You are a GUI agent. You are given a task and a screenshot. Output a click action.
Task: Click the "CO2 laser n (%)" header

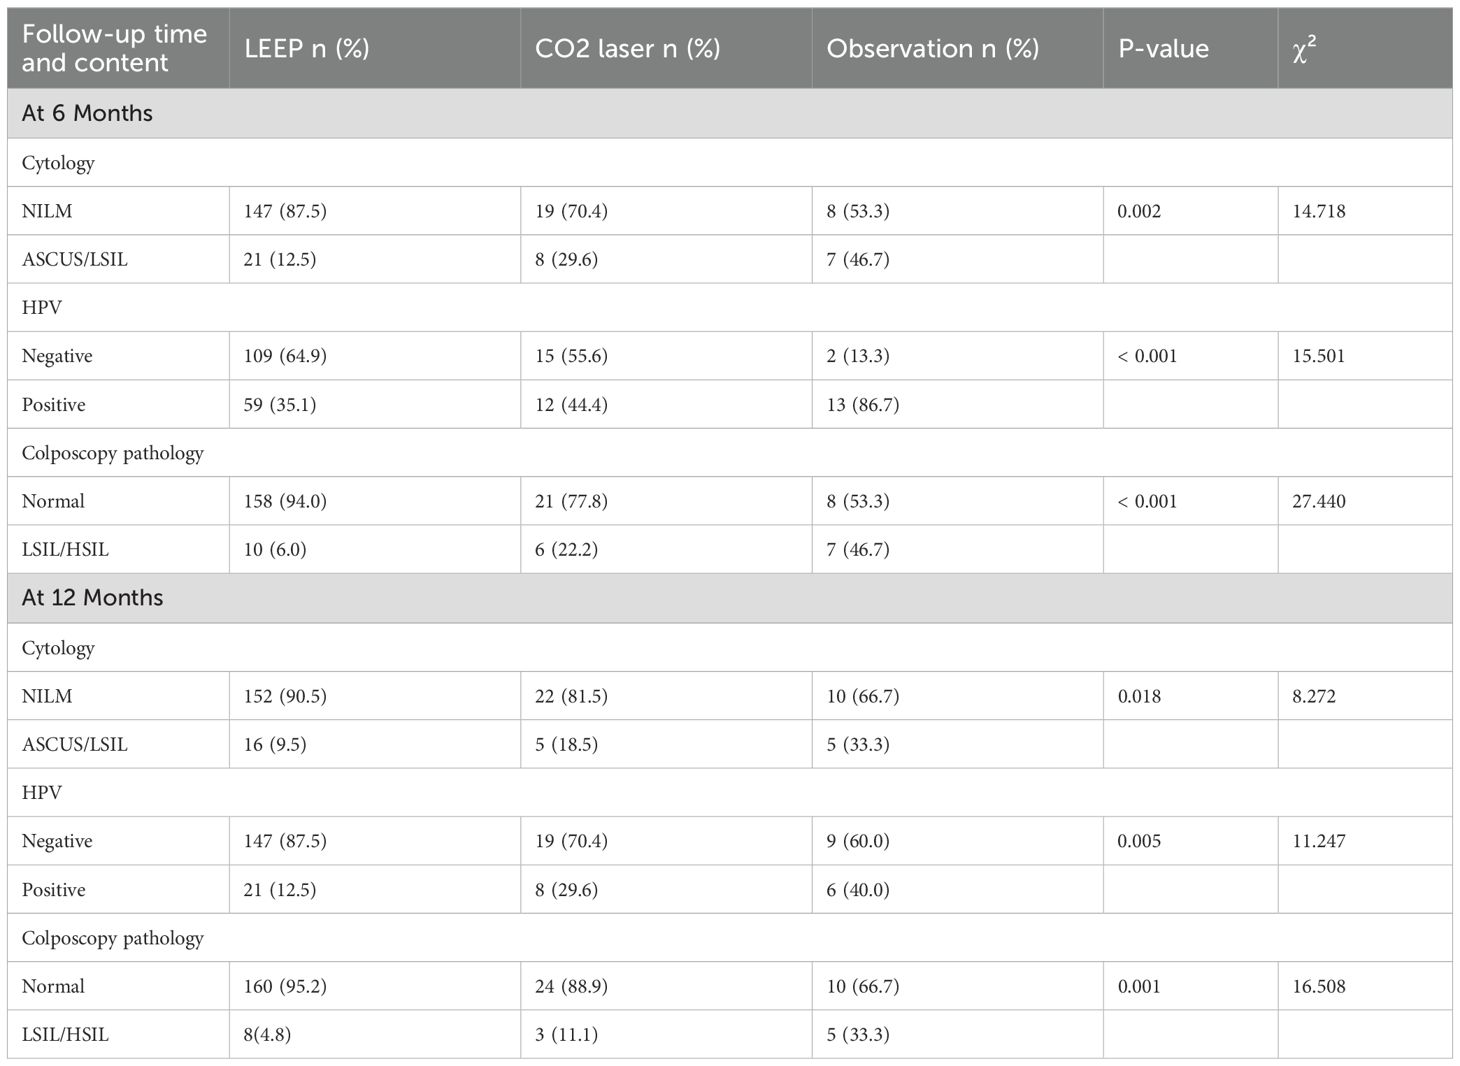pos(627,48)
